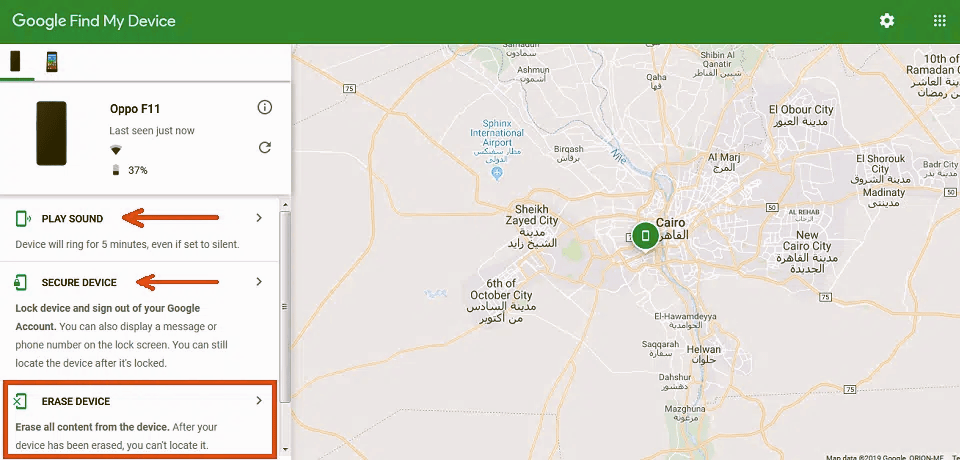960x460 pixels.
Task: Open the Google apps grid
Action: click(x=939, y=21)
